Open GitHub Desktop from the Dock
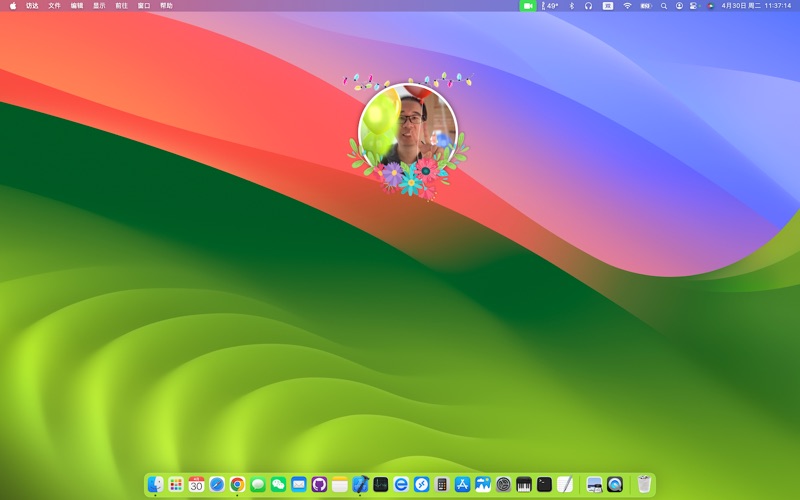The width and height of the screenshot is (800, 500). click(319, 485)
